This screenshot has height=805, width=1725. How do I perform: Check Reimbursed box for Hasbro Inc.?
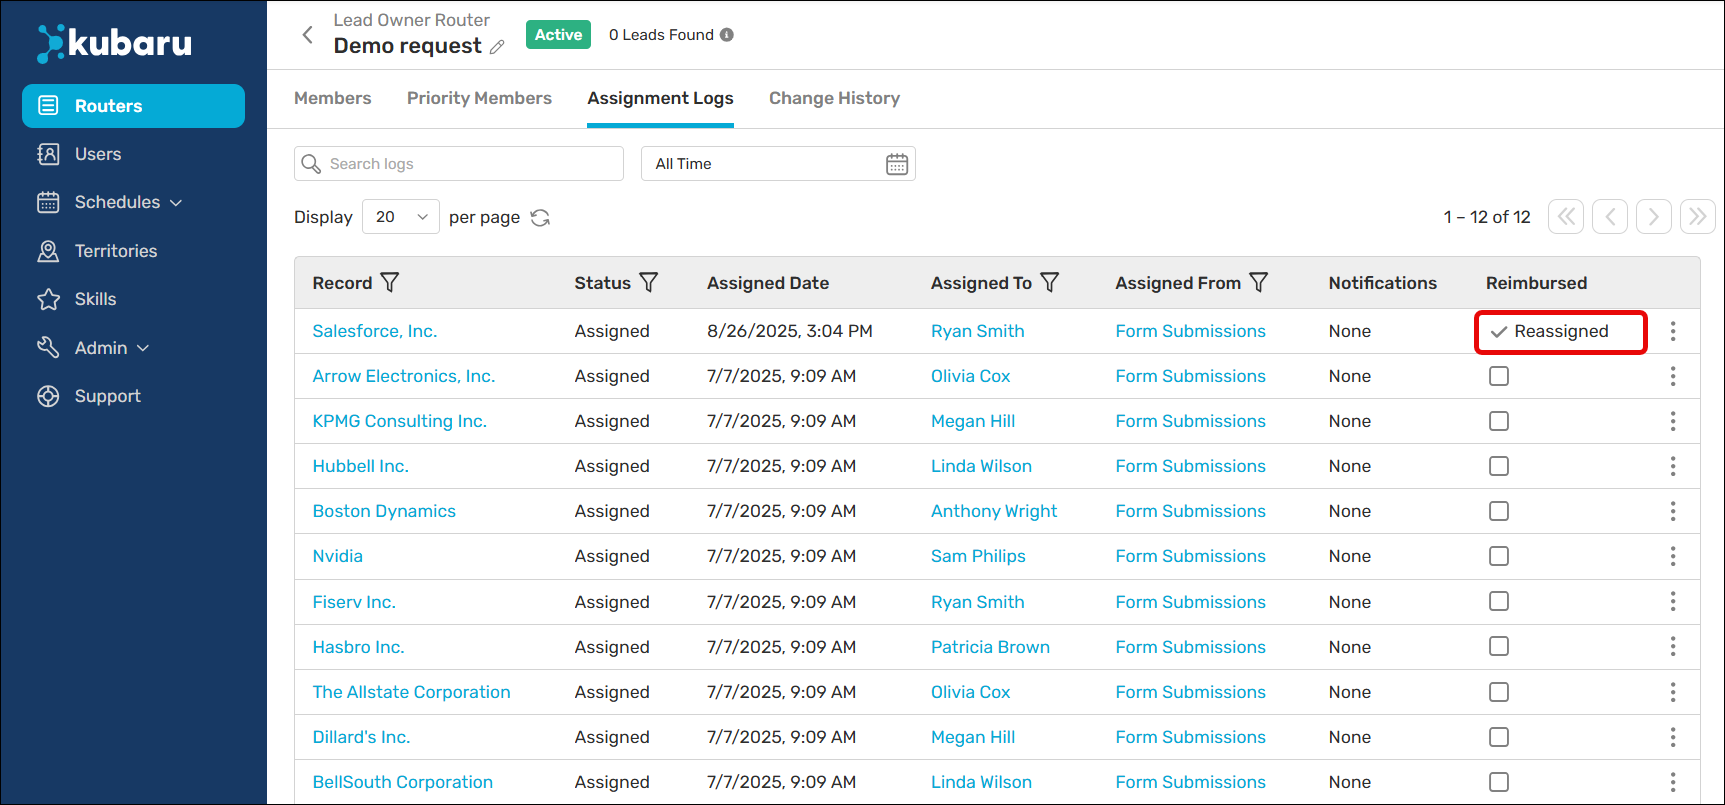pyautogui.click(x=1499, y=647)
